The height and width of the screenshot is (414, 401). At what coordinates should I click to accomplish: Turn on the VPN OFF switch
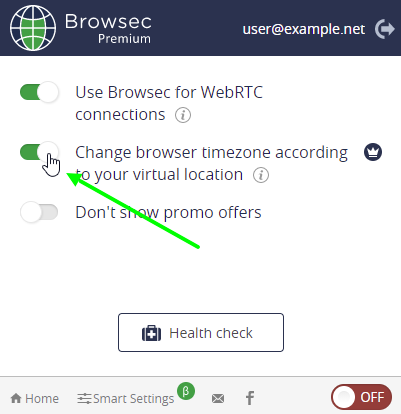361,397
